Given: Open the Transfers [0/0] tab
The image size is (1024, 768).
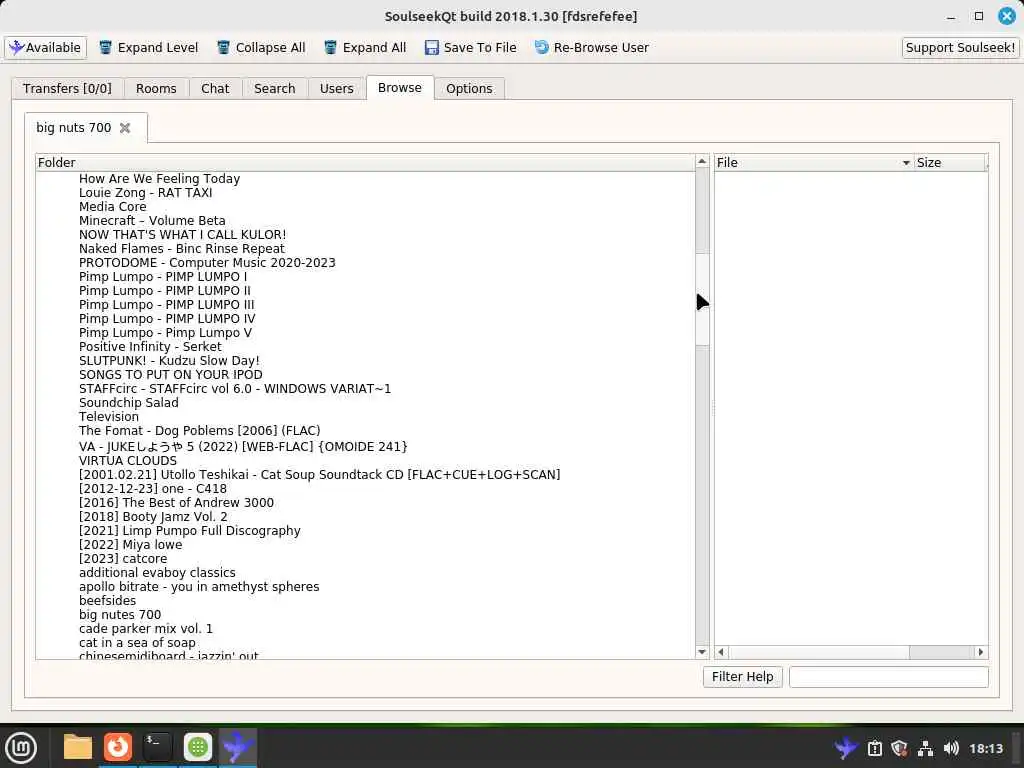Looking at the screenshot, I should (x=67, y=88).
